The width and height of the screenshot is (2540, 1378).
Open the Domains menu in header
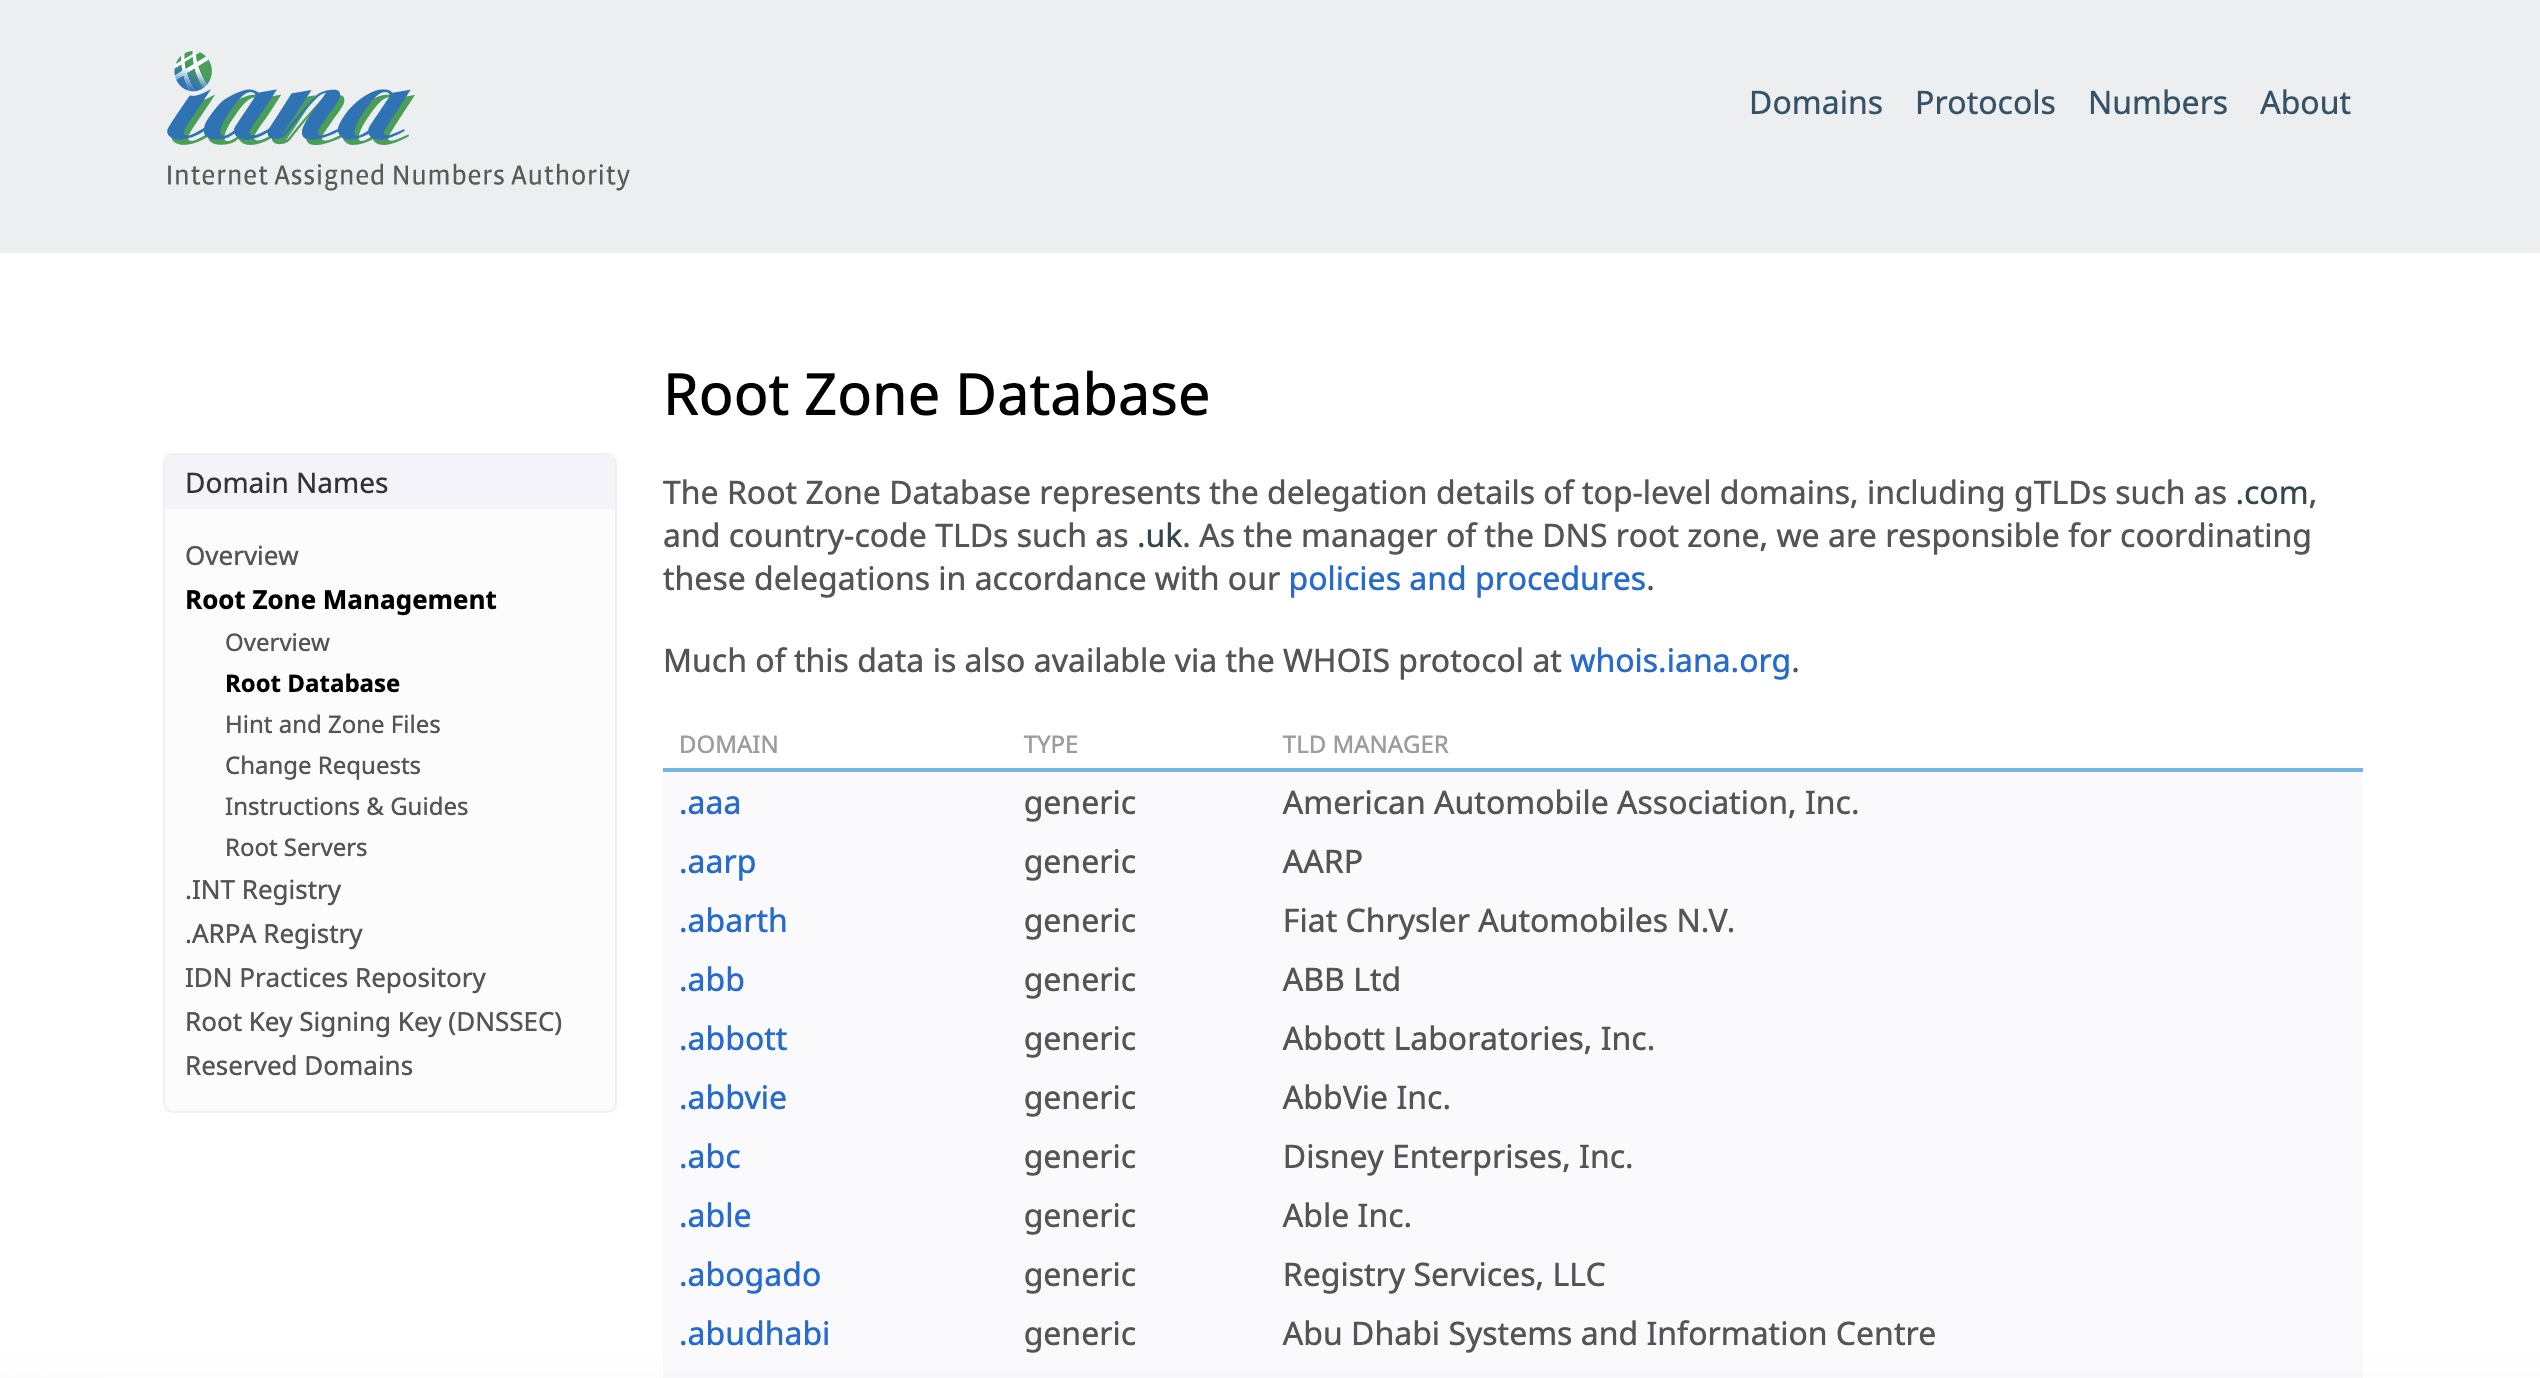1815,102
